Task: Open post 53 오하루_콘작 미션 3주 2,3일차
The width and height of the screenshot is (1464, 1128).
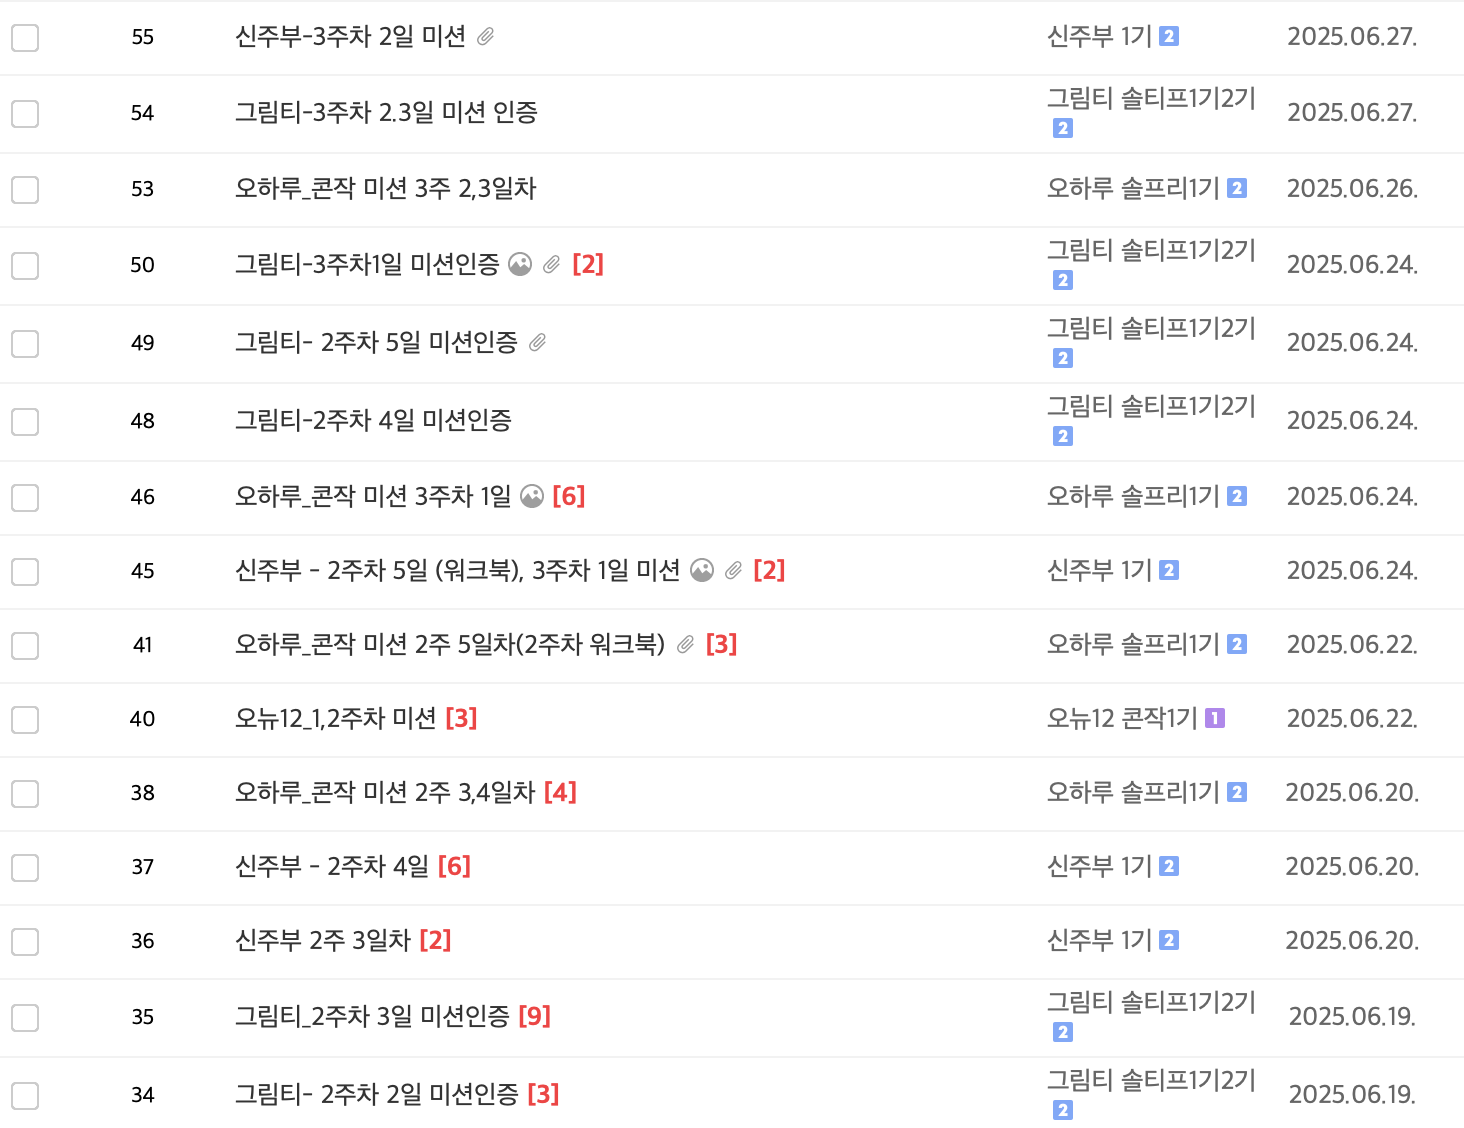Action: (x=386, y=189)
